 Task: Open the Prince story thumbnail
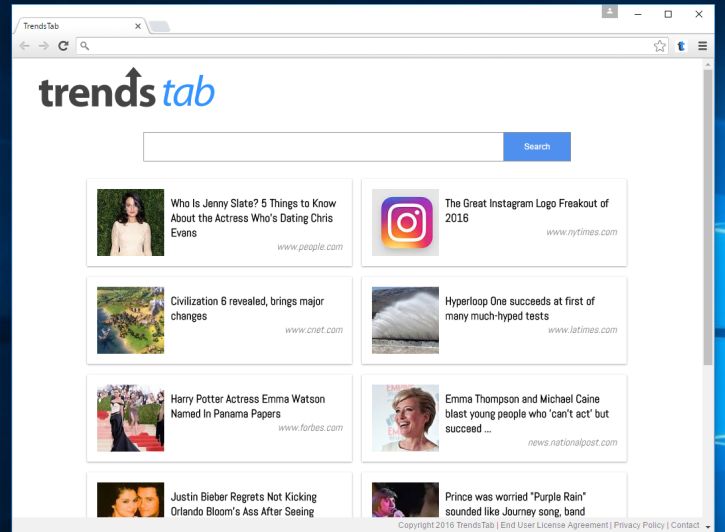click(x=406, y=500)
